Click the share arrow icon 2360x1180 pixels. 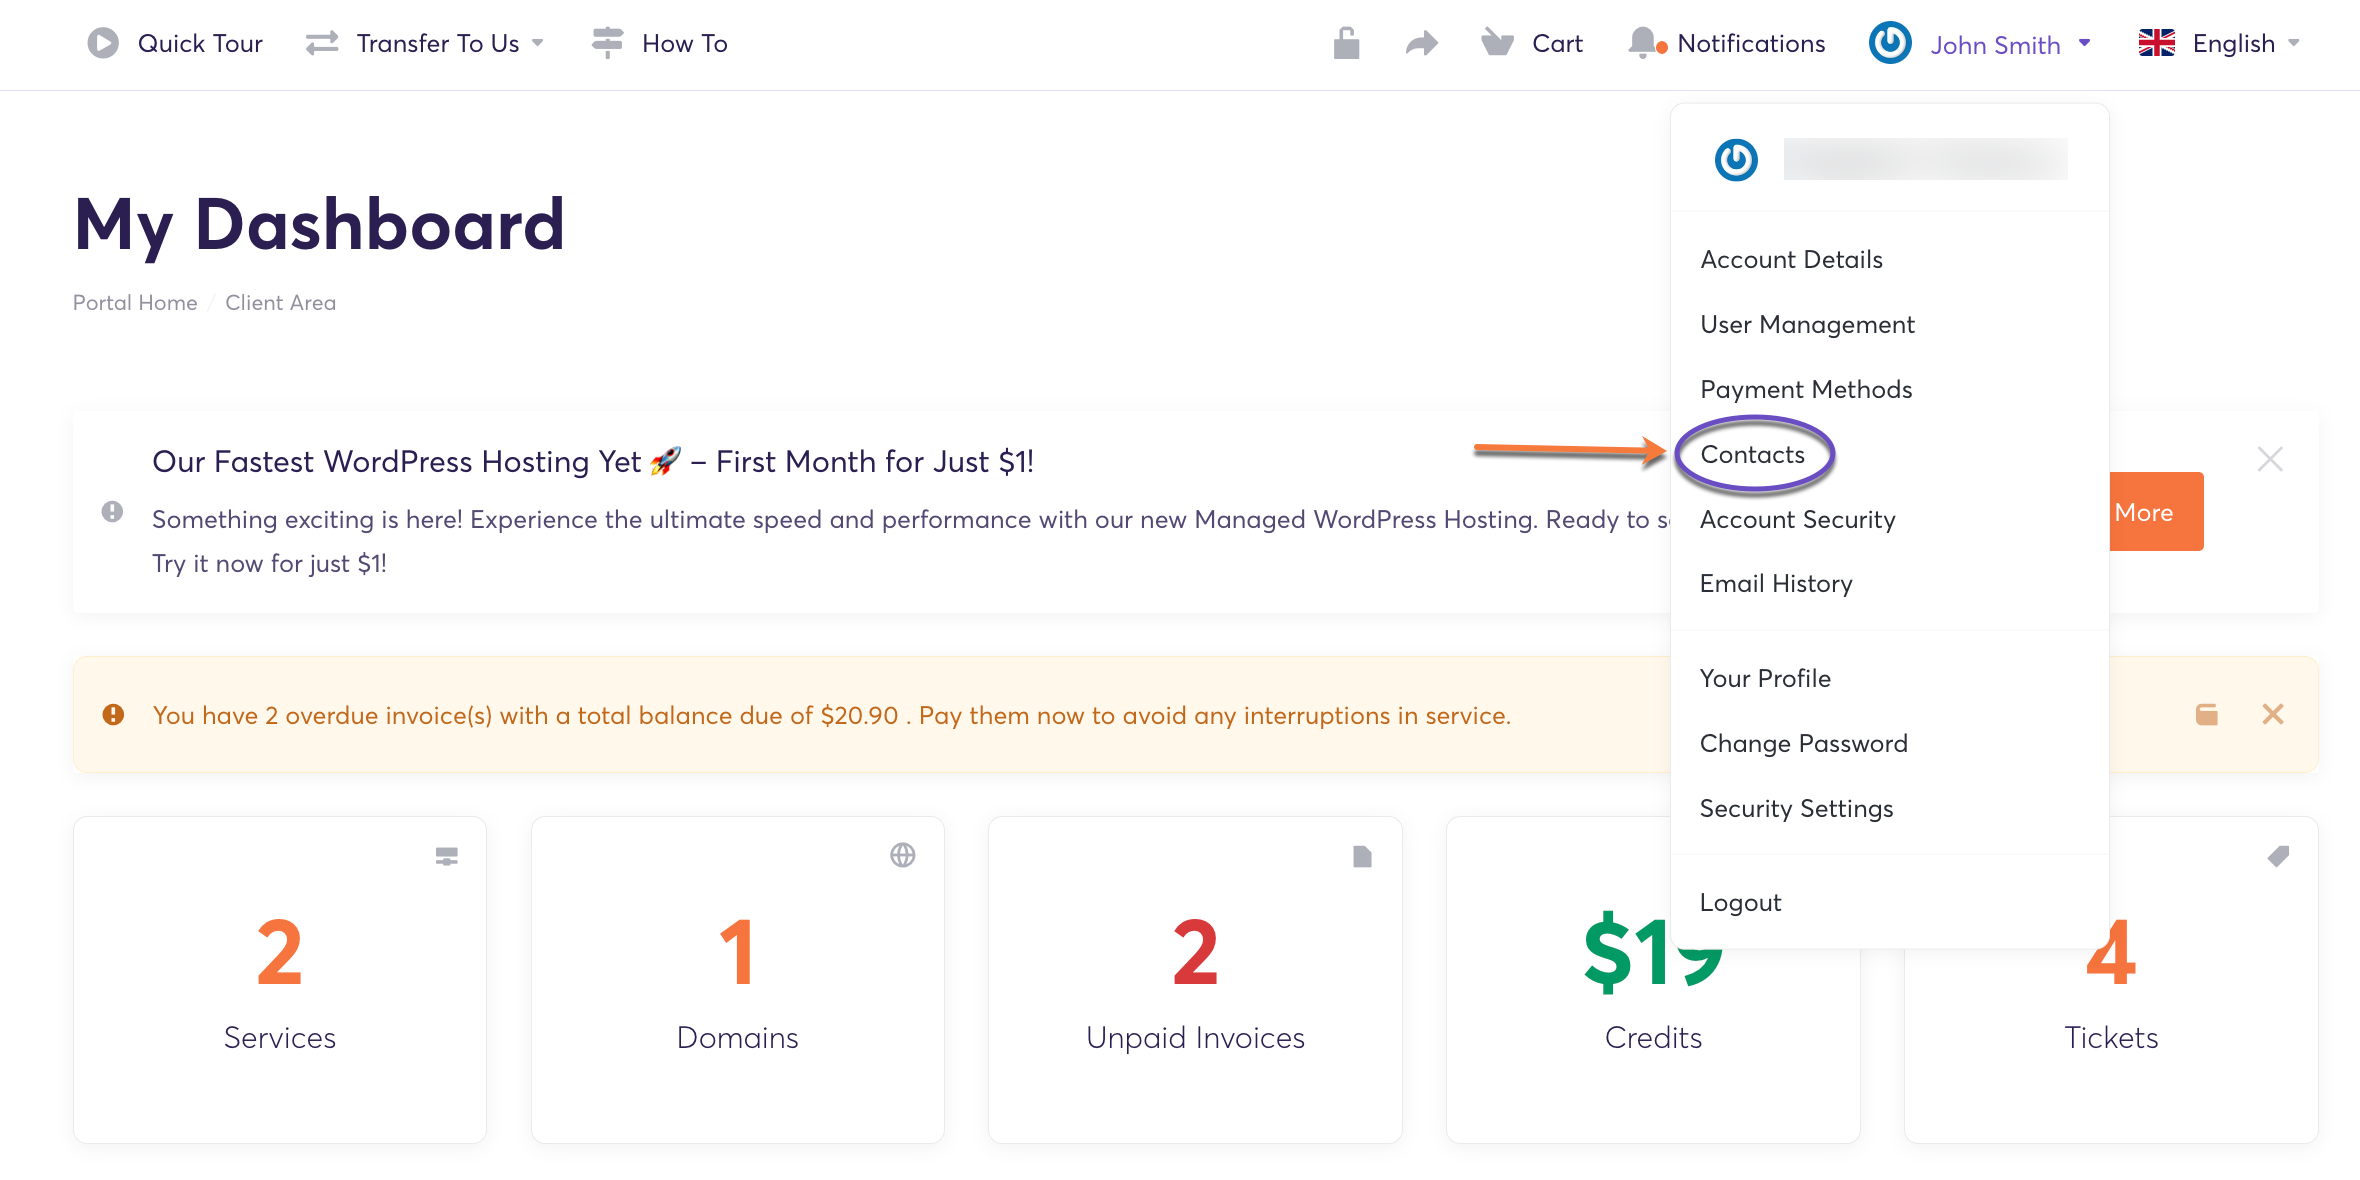(1421, 43)
